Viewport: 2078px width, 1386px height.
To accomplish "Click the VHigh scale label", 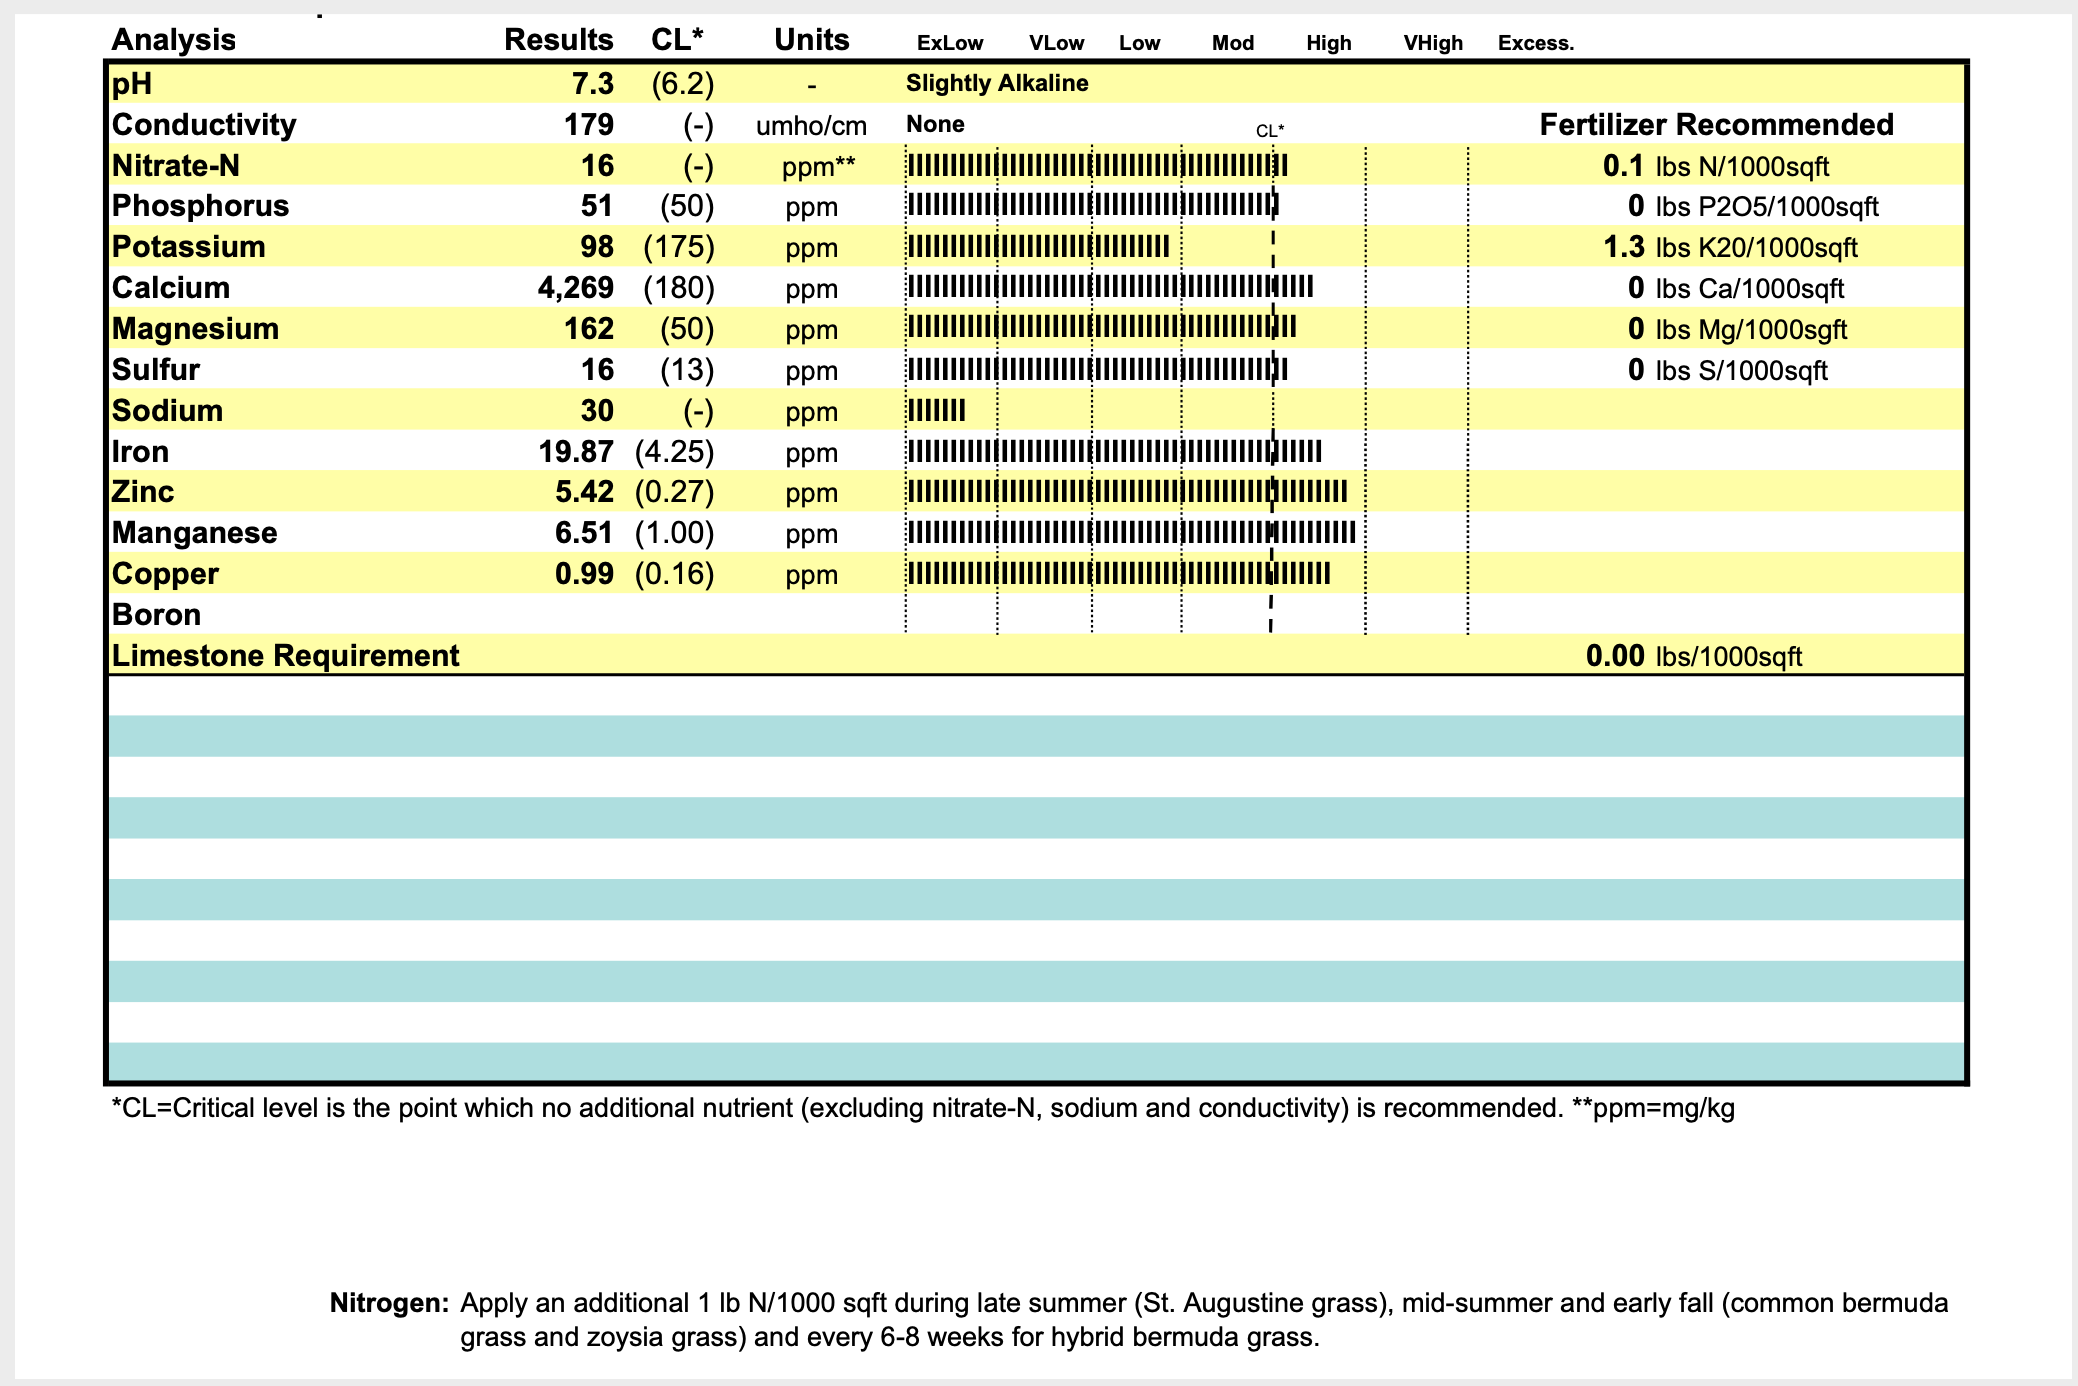I will (1432, 43).
